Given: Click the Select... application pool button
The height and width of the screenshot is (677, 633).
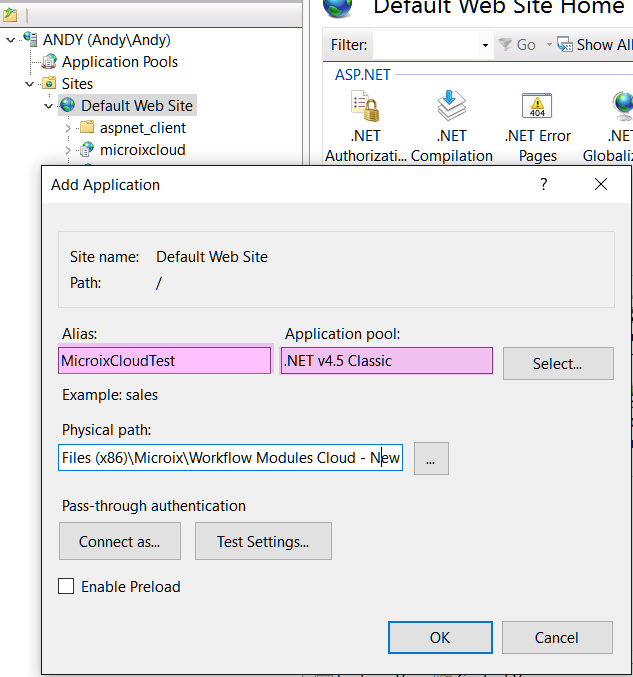Looking at the screenshot, I should 557,363.
